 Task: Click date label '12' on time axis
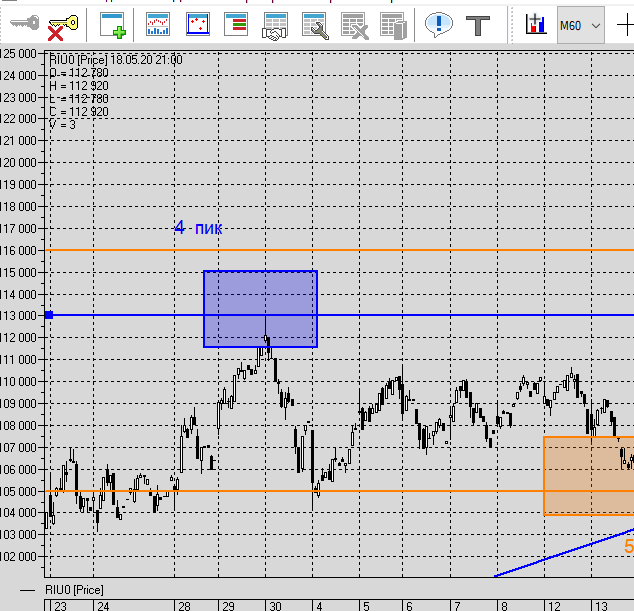point(554,606)
